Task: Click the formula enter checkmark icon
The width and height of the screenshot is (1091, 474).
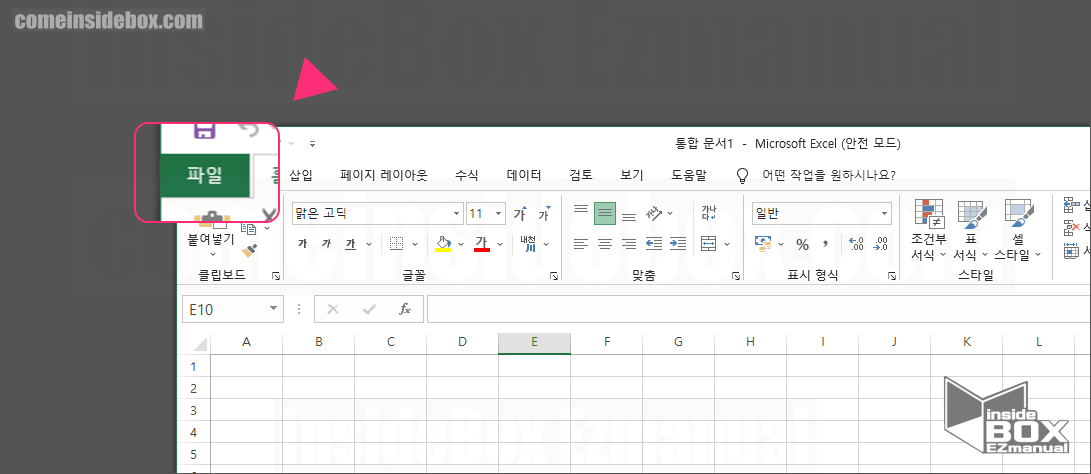Action: [x=369, y=309]
